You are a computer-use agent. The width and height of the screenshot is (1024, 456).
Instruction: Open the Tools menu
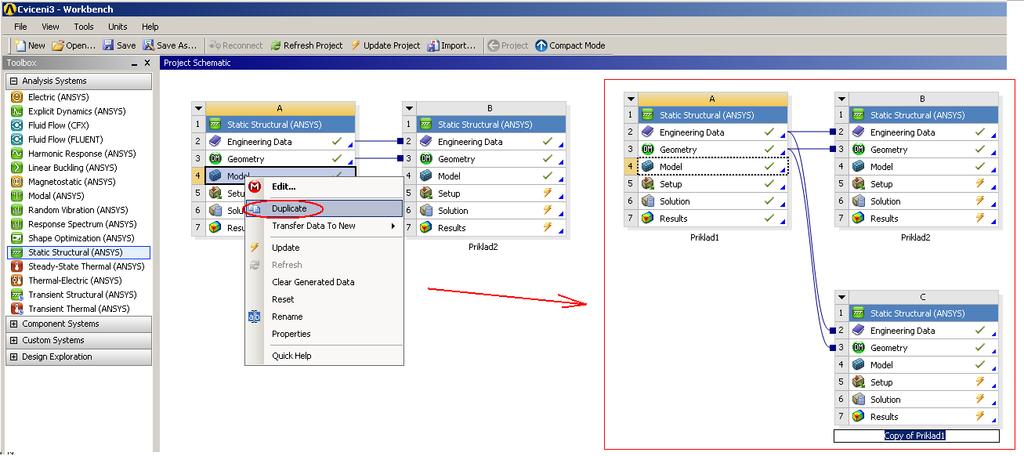click(x=84, y=27)
